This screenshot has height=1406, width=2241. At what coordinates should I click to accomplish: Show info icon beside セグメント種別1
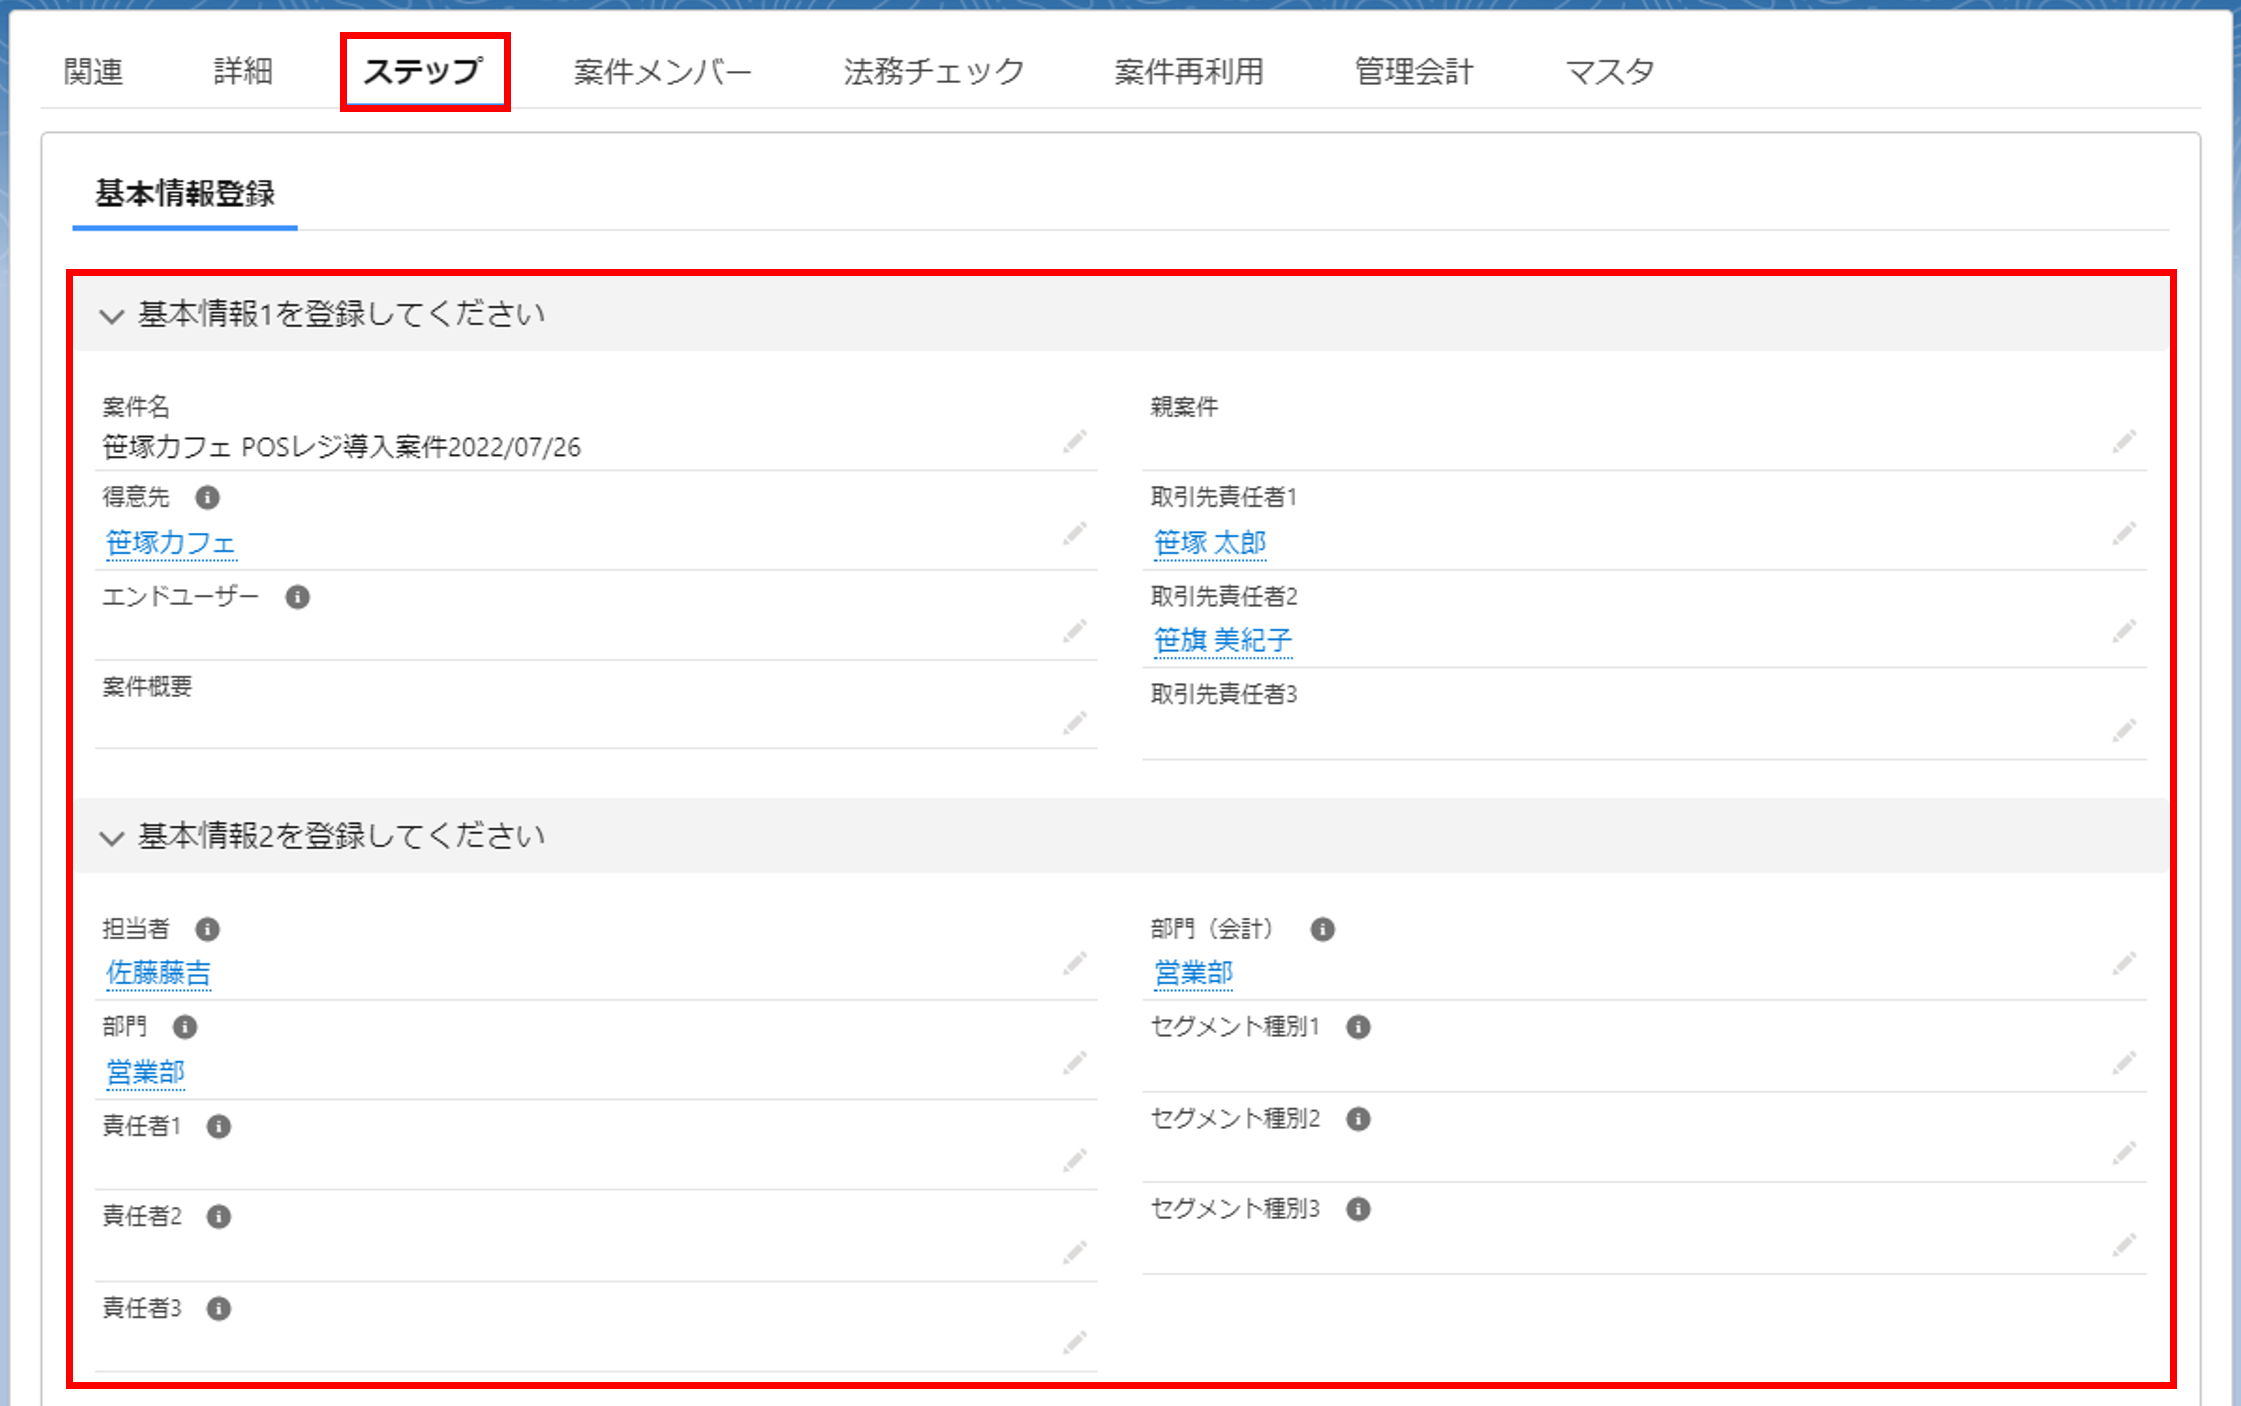click(x=1358, y=1027)
